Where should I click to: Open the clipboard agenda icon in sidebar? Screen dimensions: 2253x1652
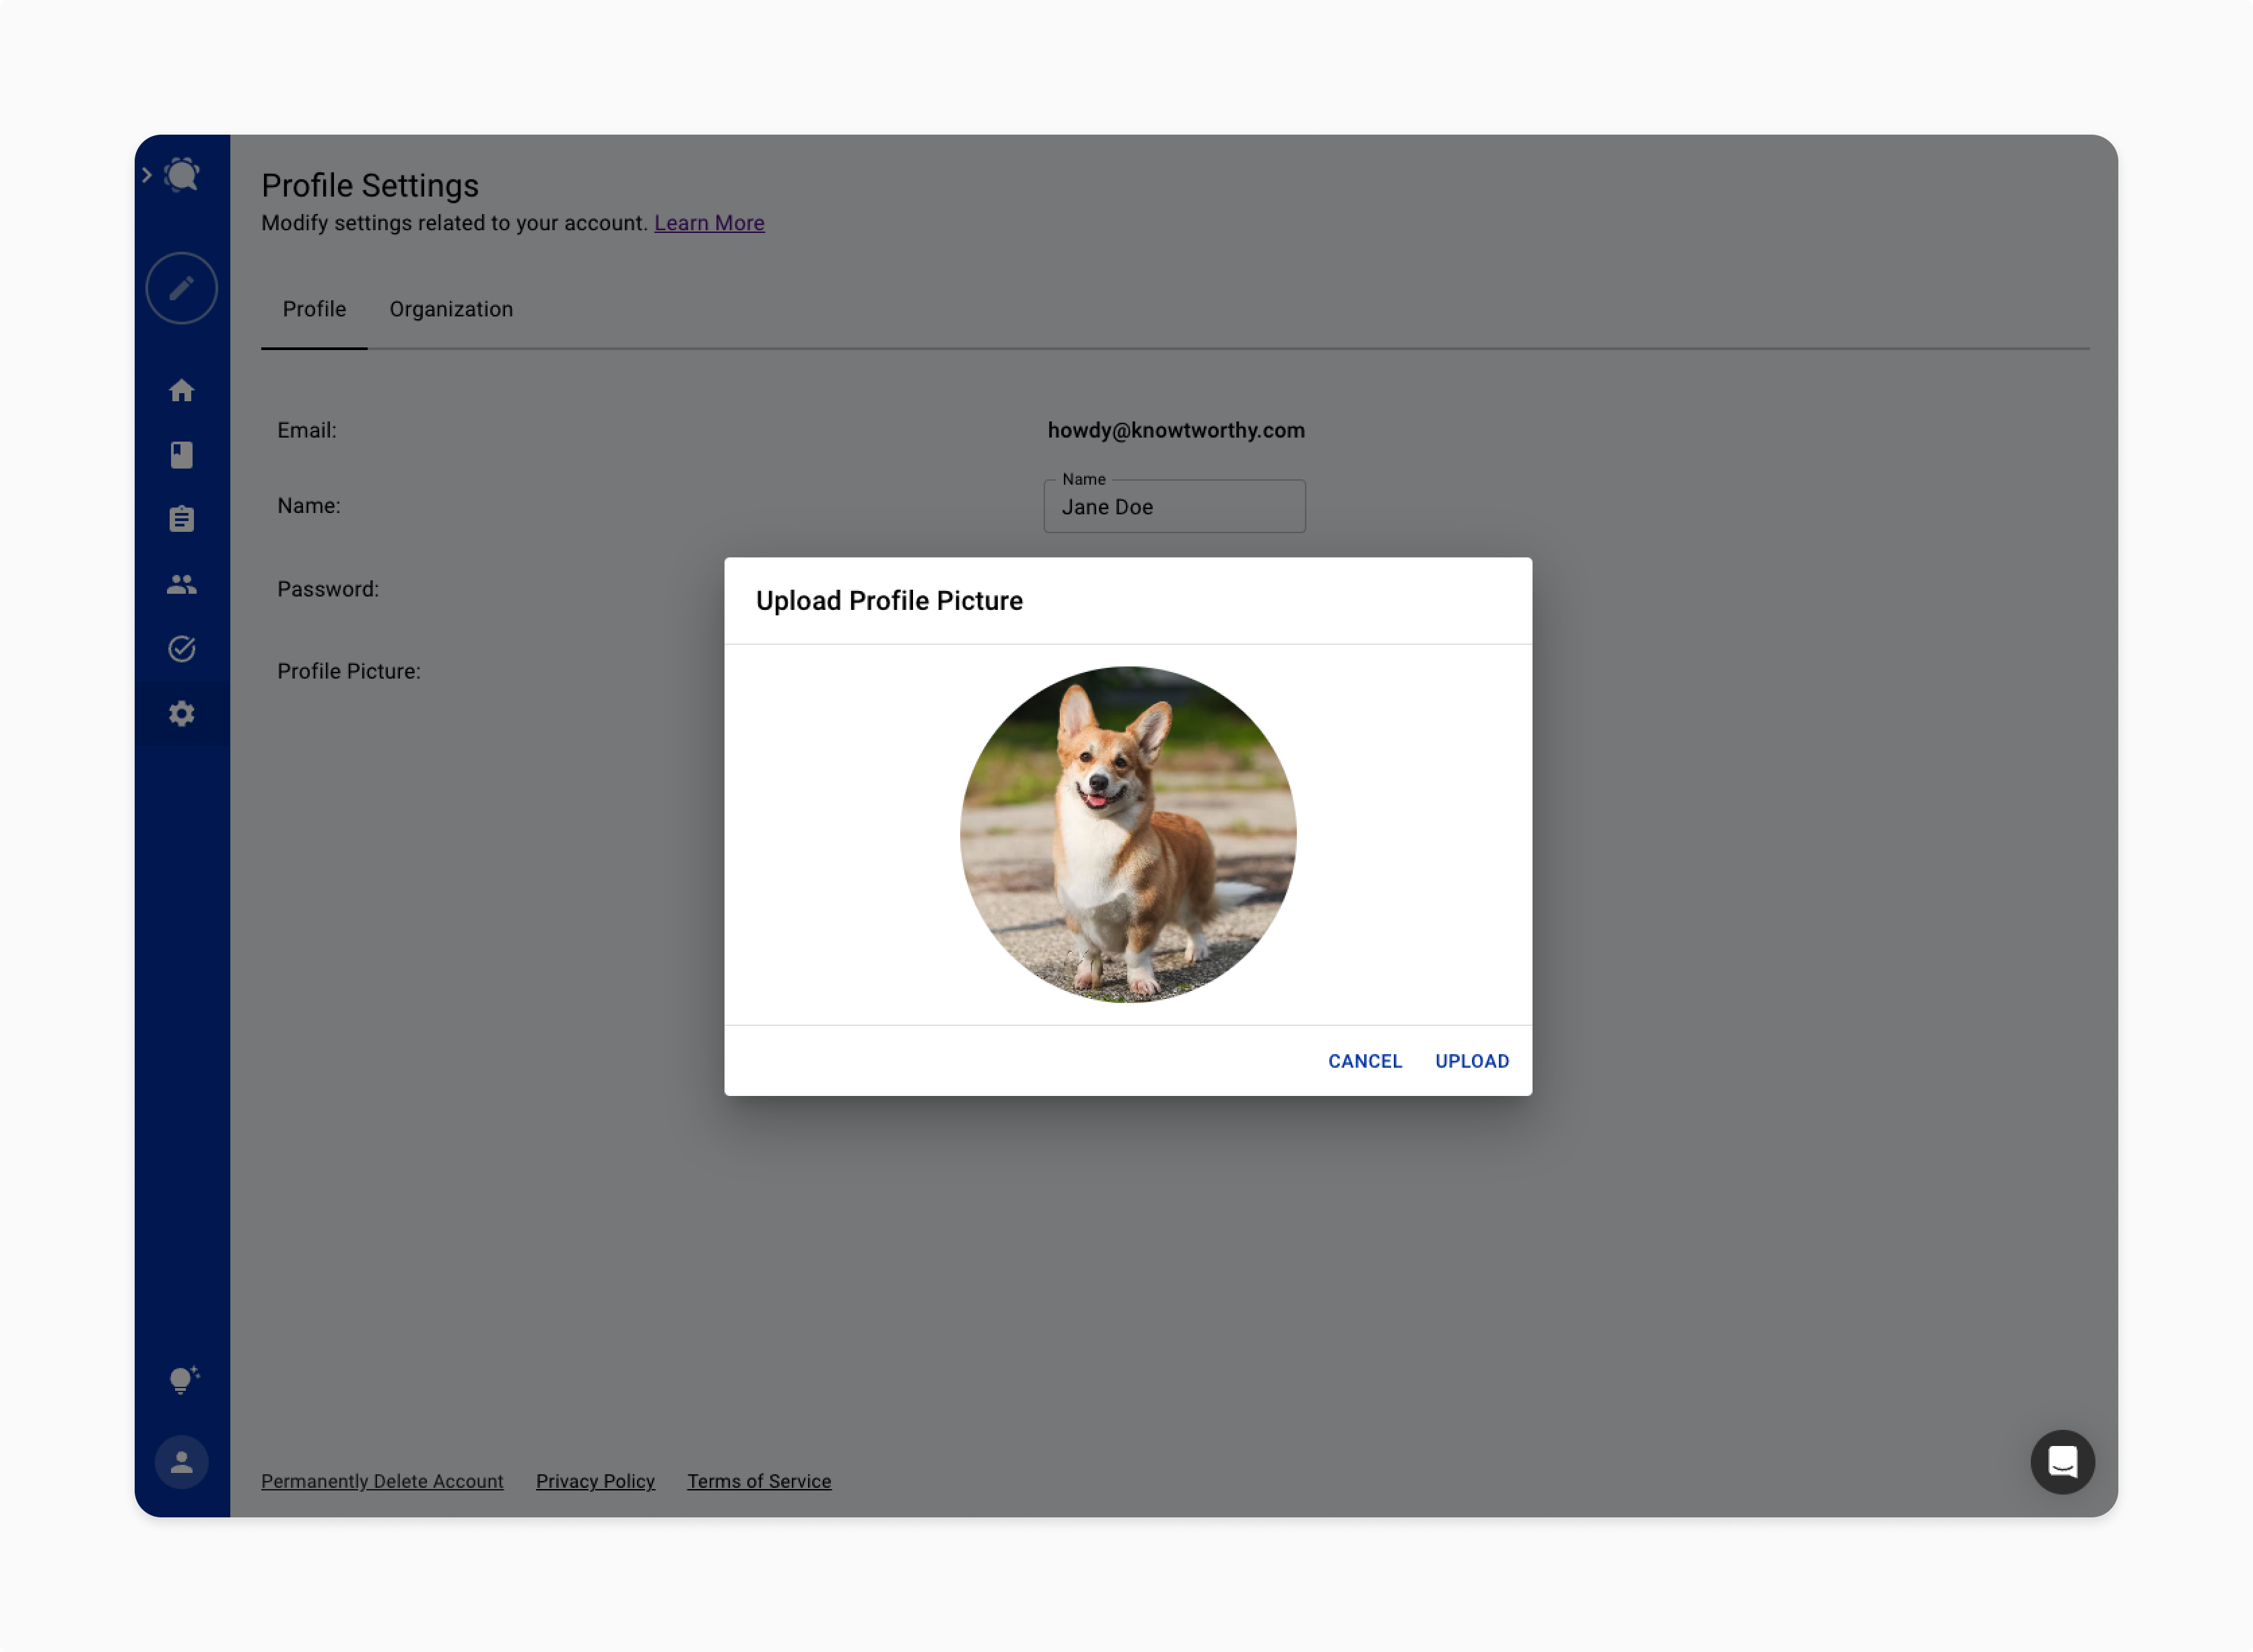coord(182,518)
